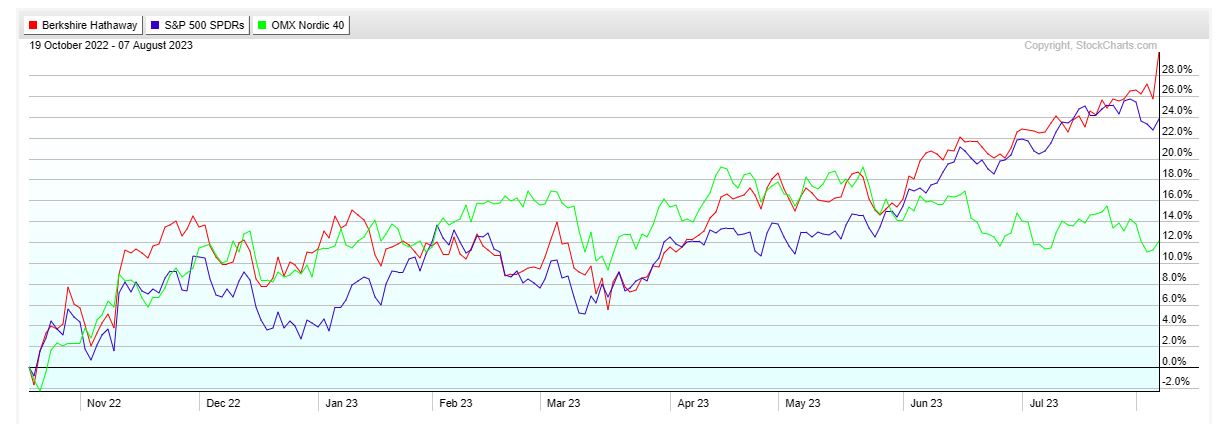This screenshot has width=1218, height=424.
Task: Click the 18.0% y-axis label
Action: pyautogui.click(x=1178, y=174)
